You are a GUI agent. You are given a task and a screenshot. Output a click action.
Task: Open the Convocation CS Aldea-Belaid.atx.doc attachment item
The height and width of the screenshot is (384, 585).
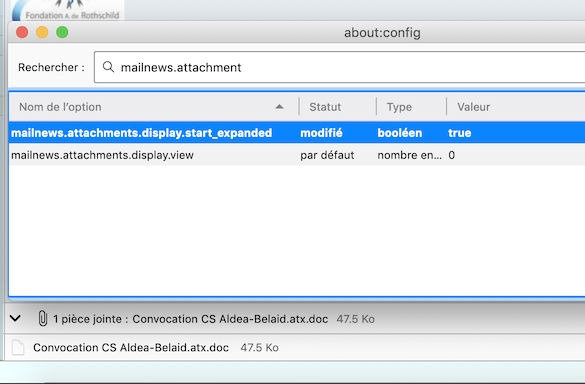click(131, 347)
